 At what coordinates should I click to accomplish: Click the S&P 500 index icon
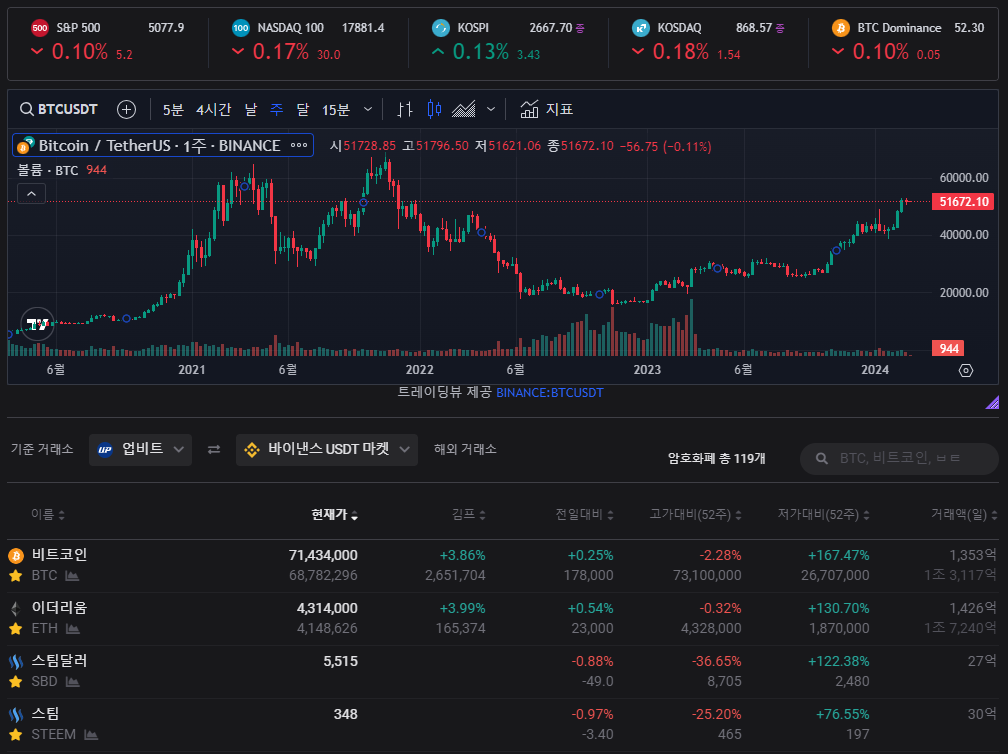(x=40, y=28)
